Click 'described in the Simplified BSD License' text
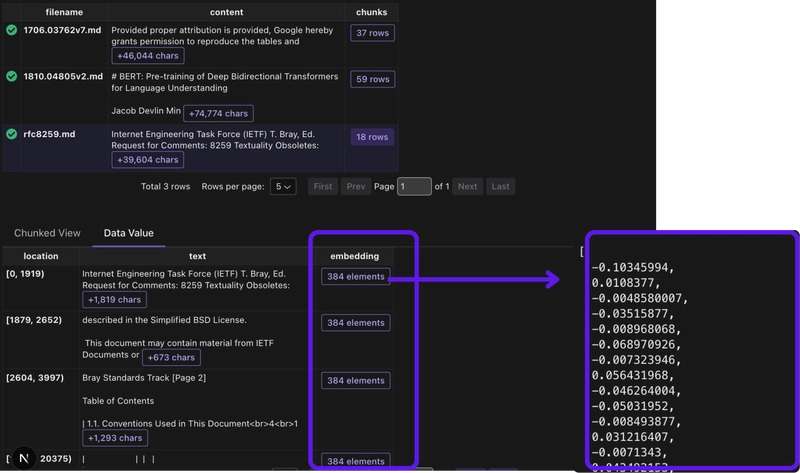 pos(164,320)
